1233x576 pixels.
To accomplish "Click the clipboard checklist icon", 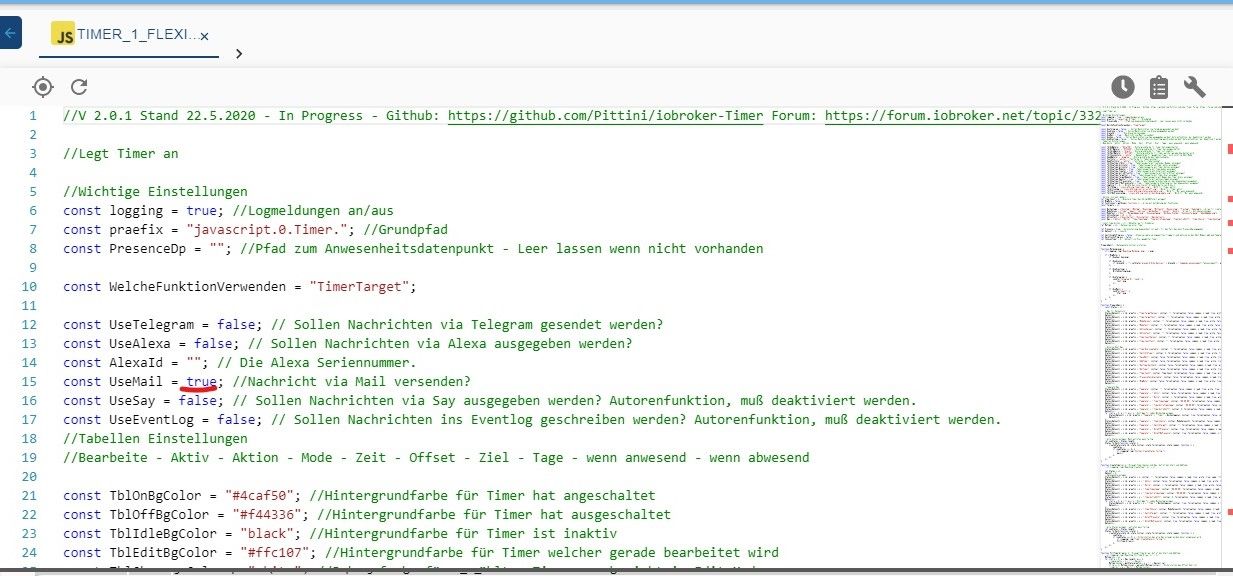I will pyautogui.click(x=1159, y=87).
